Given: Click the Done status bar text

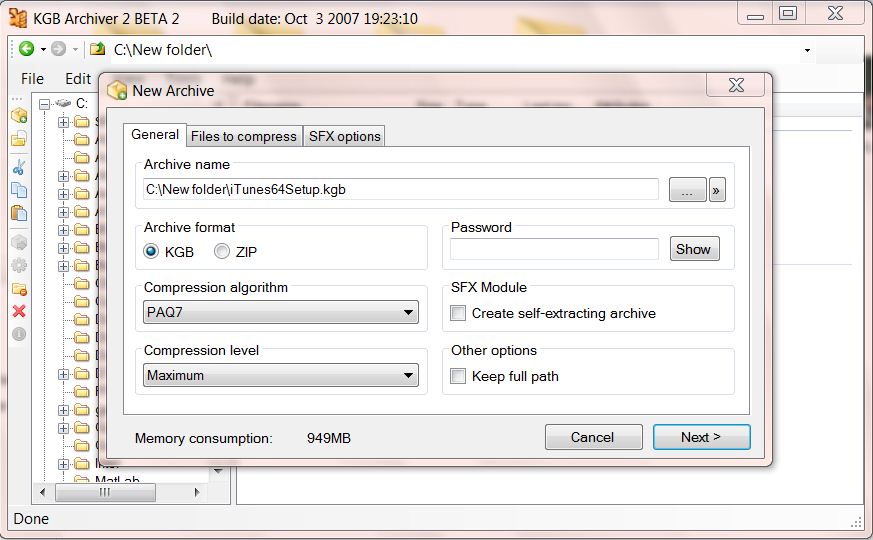Looking at the screenshot, I should click(x=31, y=519).
